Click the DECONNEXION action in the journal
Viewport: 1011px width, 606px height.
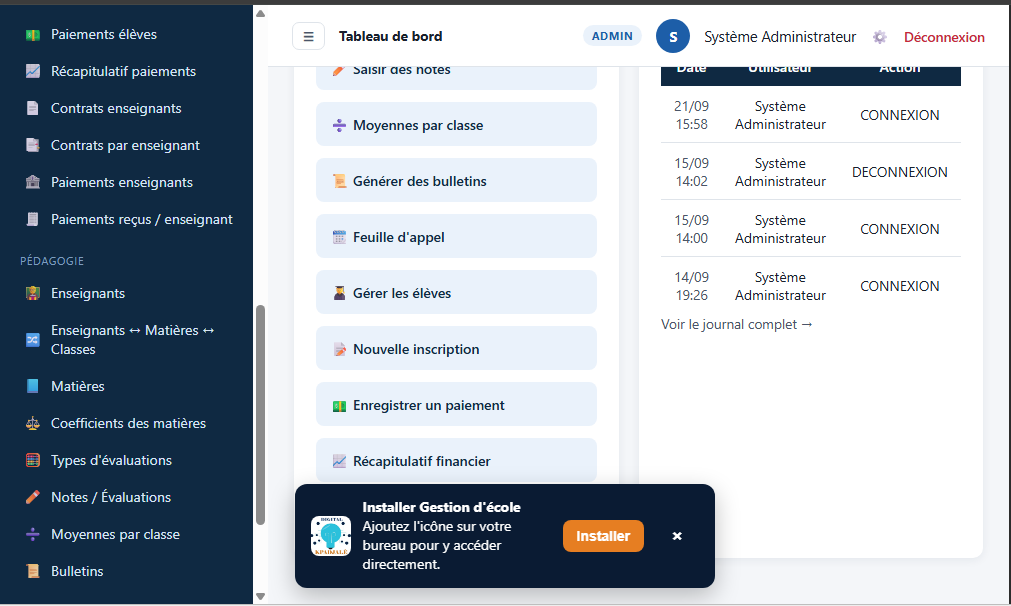tap(899, 172)
